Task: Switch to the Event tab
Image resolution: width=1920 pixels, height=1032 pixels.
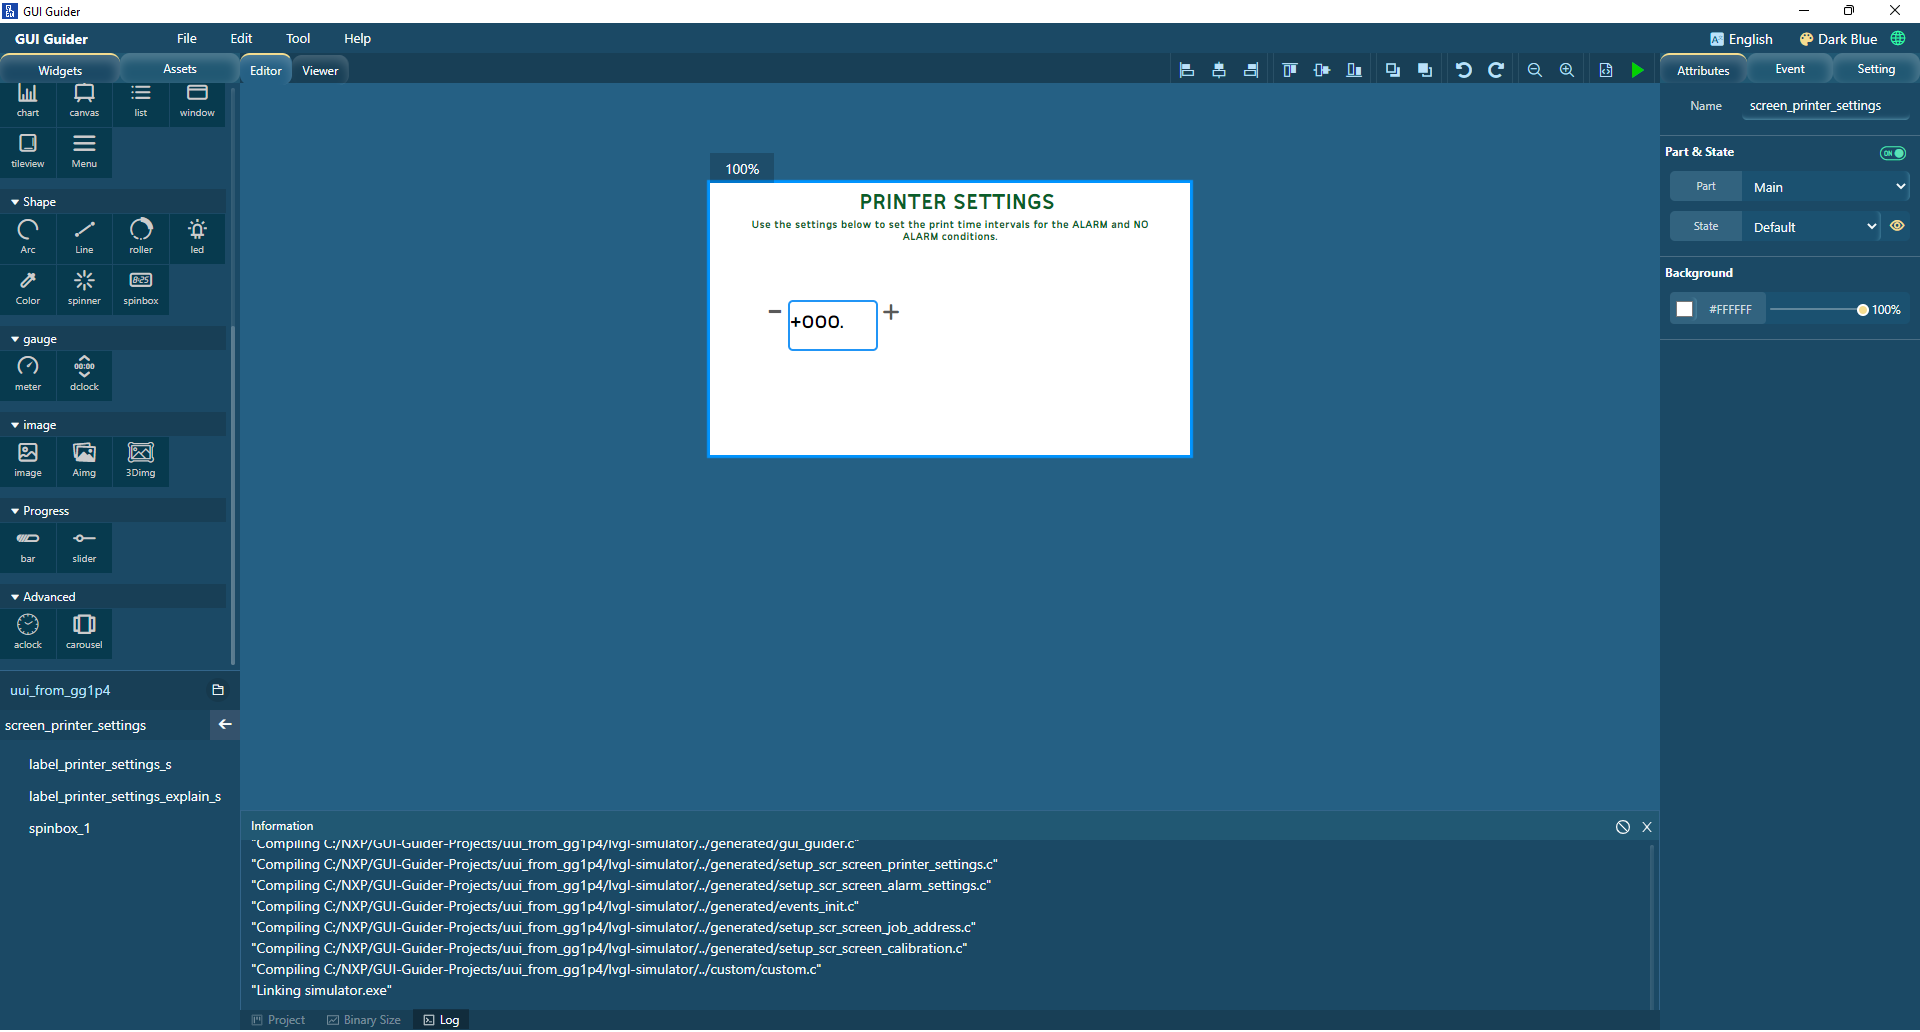Action: coord(1790,69)
